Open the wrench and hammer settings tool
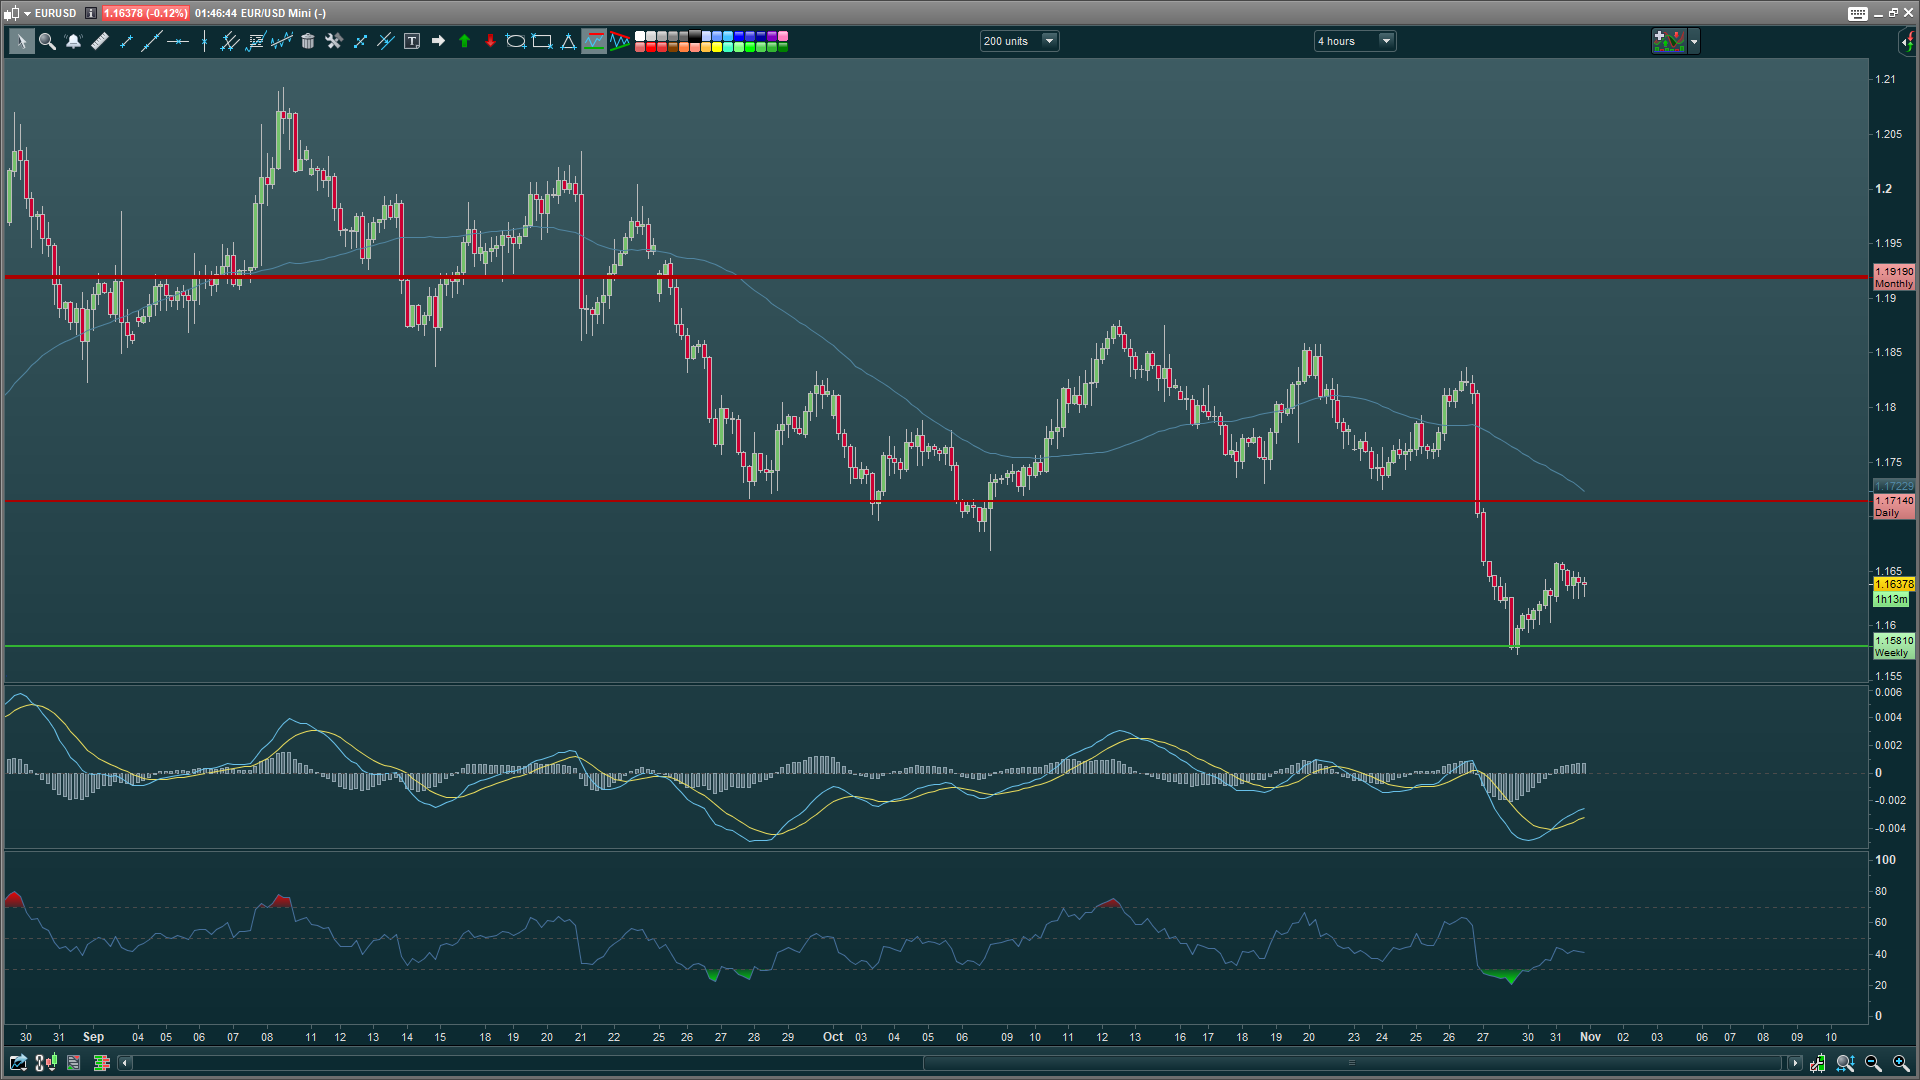1920x1080 pixels. [334, 41]
